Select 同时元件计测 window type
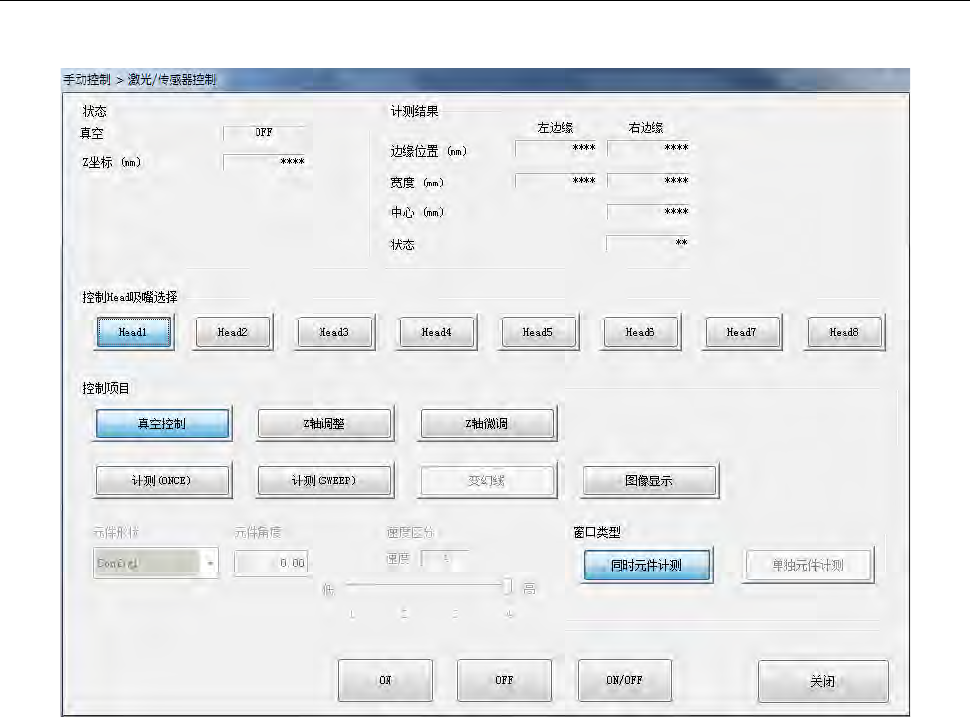The image size is (970, 717). [x=647, y=565]
